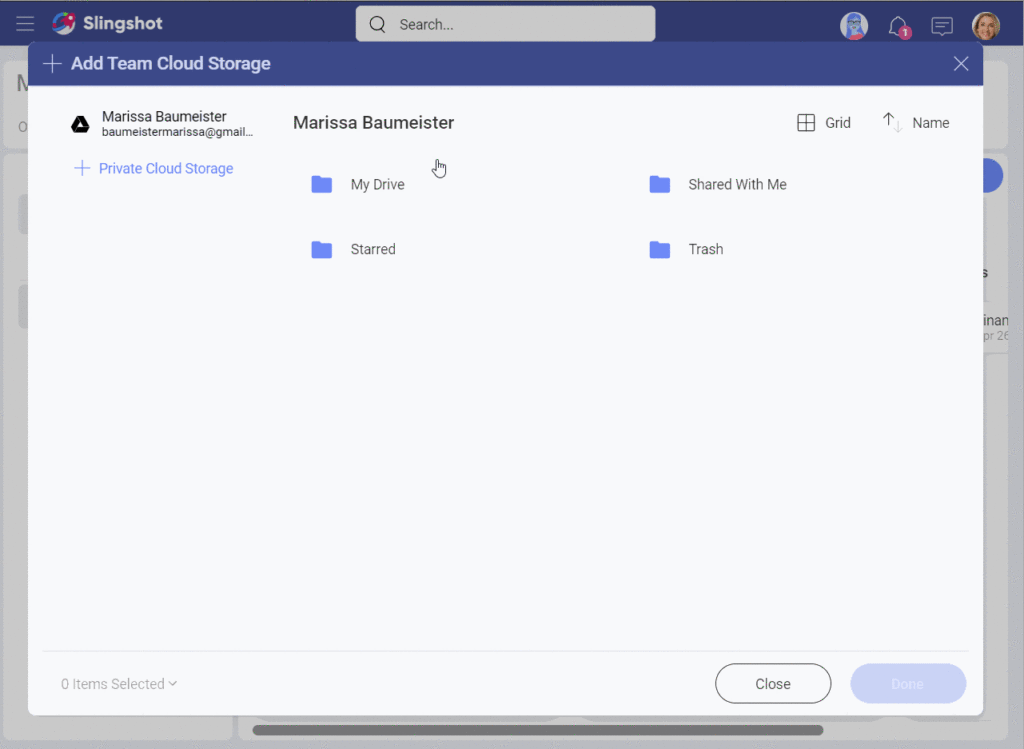Open the user profile photo

click(x=985, y=26)
